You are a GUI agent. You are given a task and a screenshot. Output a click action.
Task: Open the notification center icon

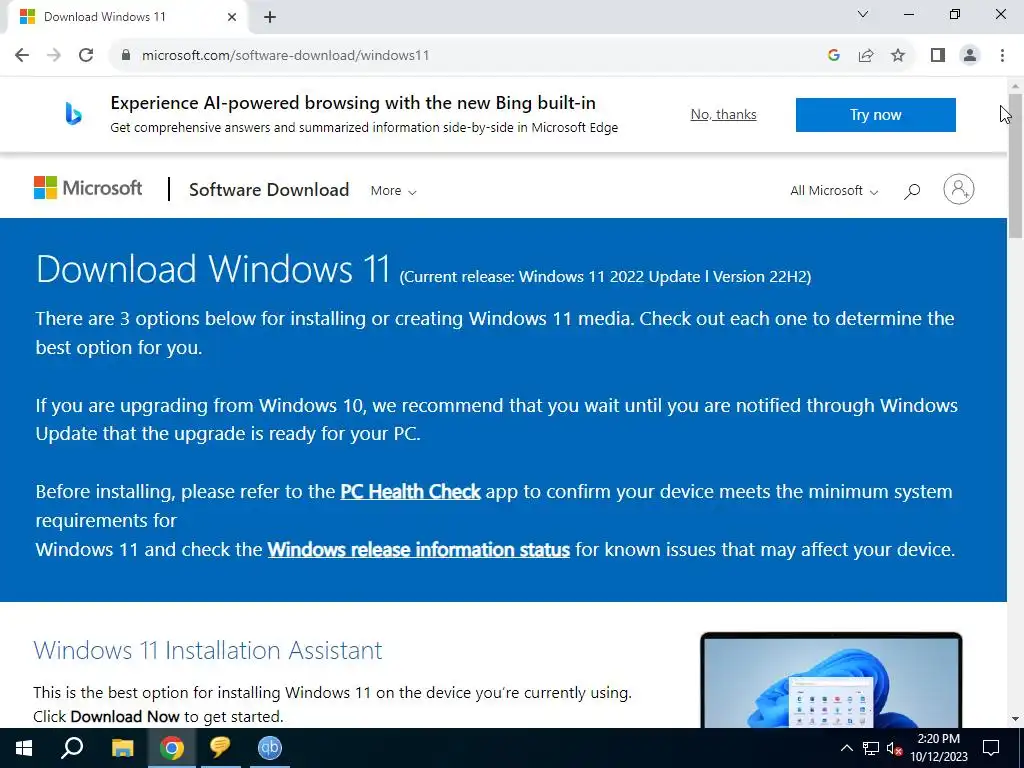tap(991, 748)
